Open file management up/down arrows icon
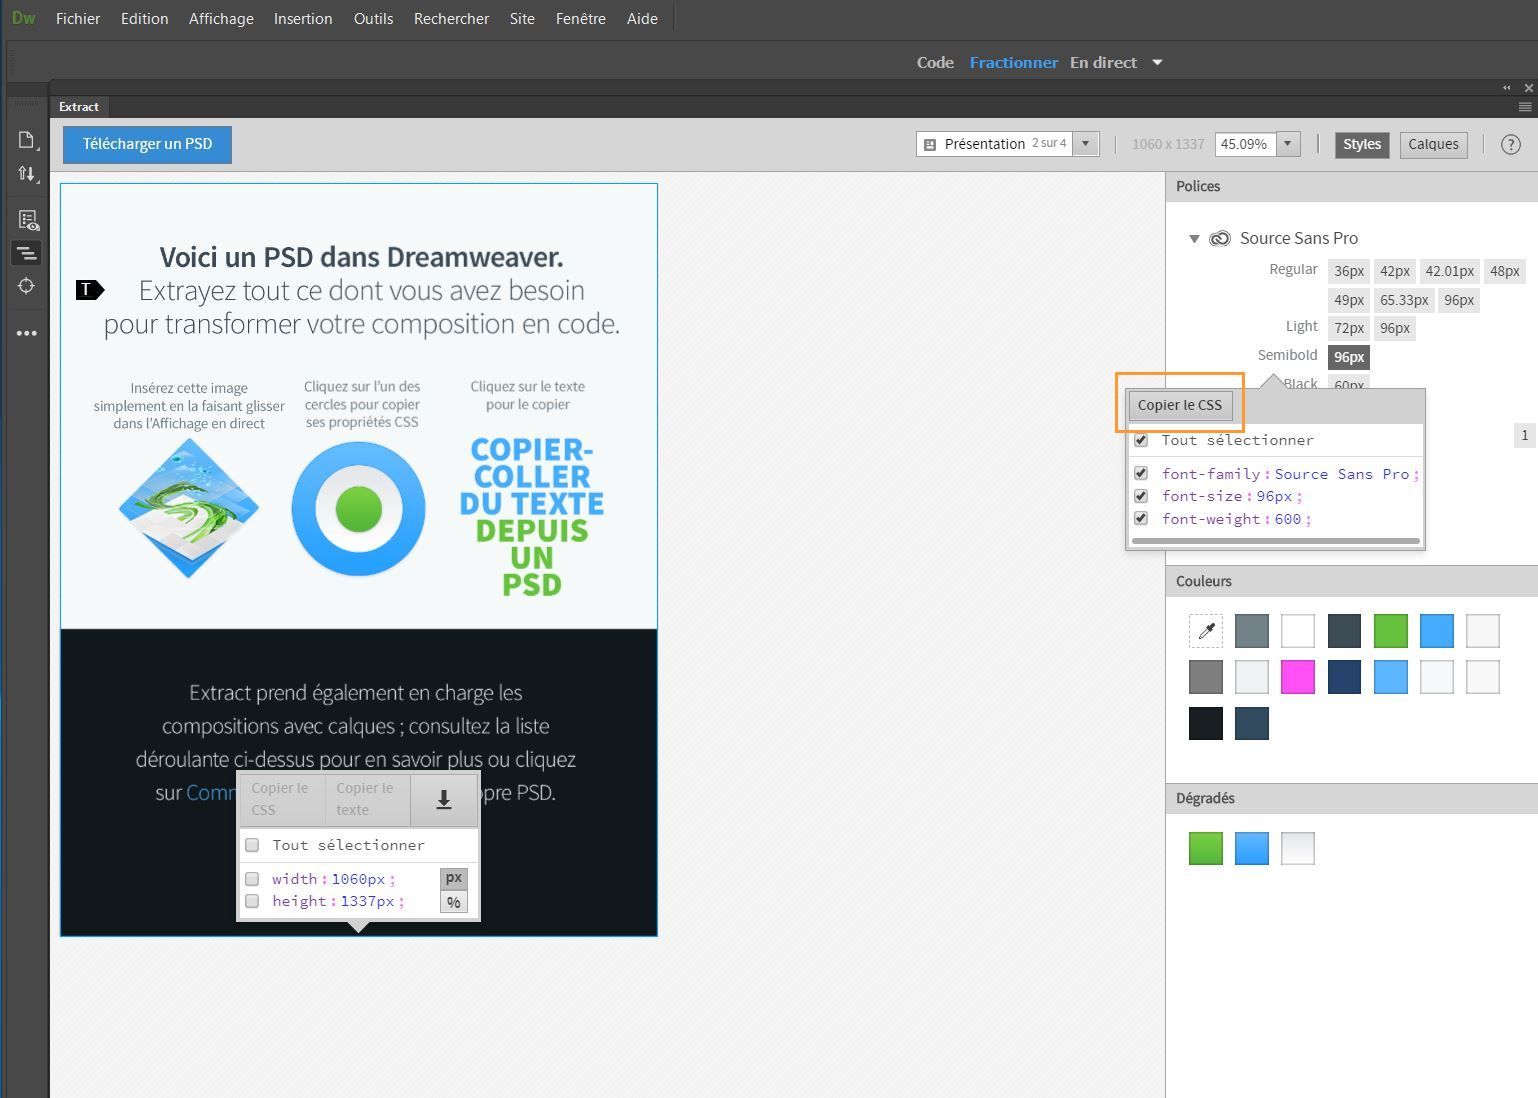The width and height of the screenshot is (1538, 1098). click(27, 174)
